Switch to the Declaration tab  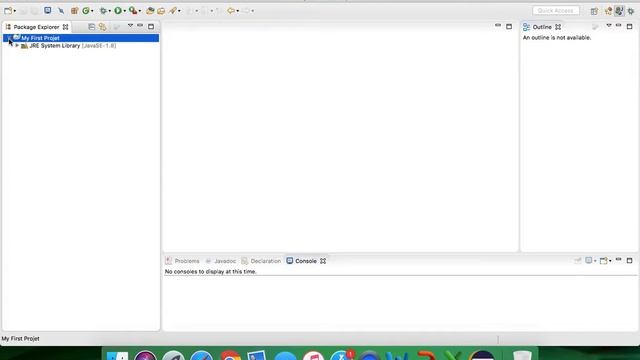(261, 261)
